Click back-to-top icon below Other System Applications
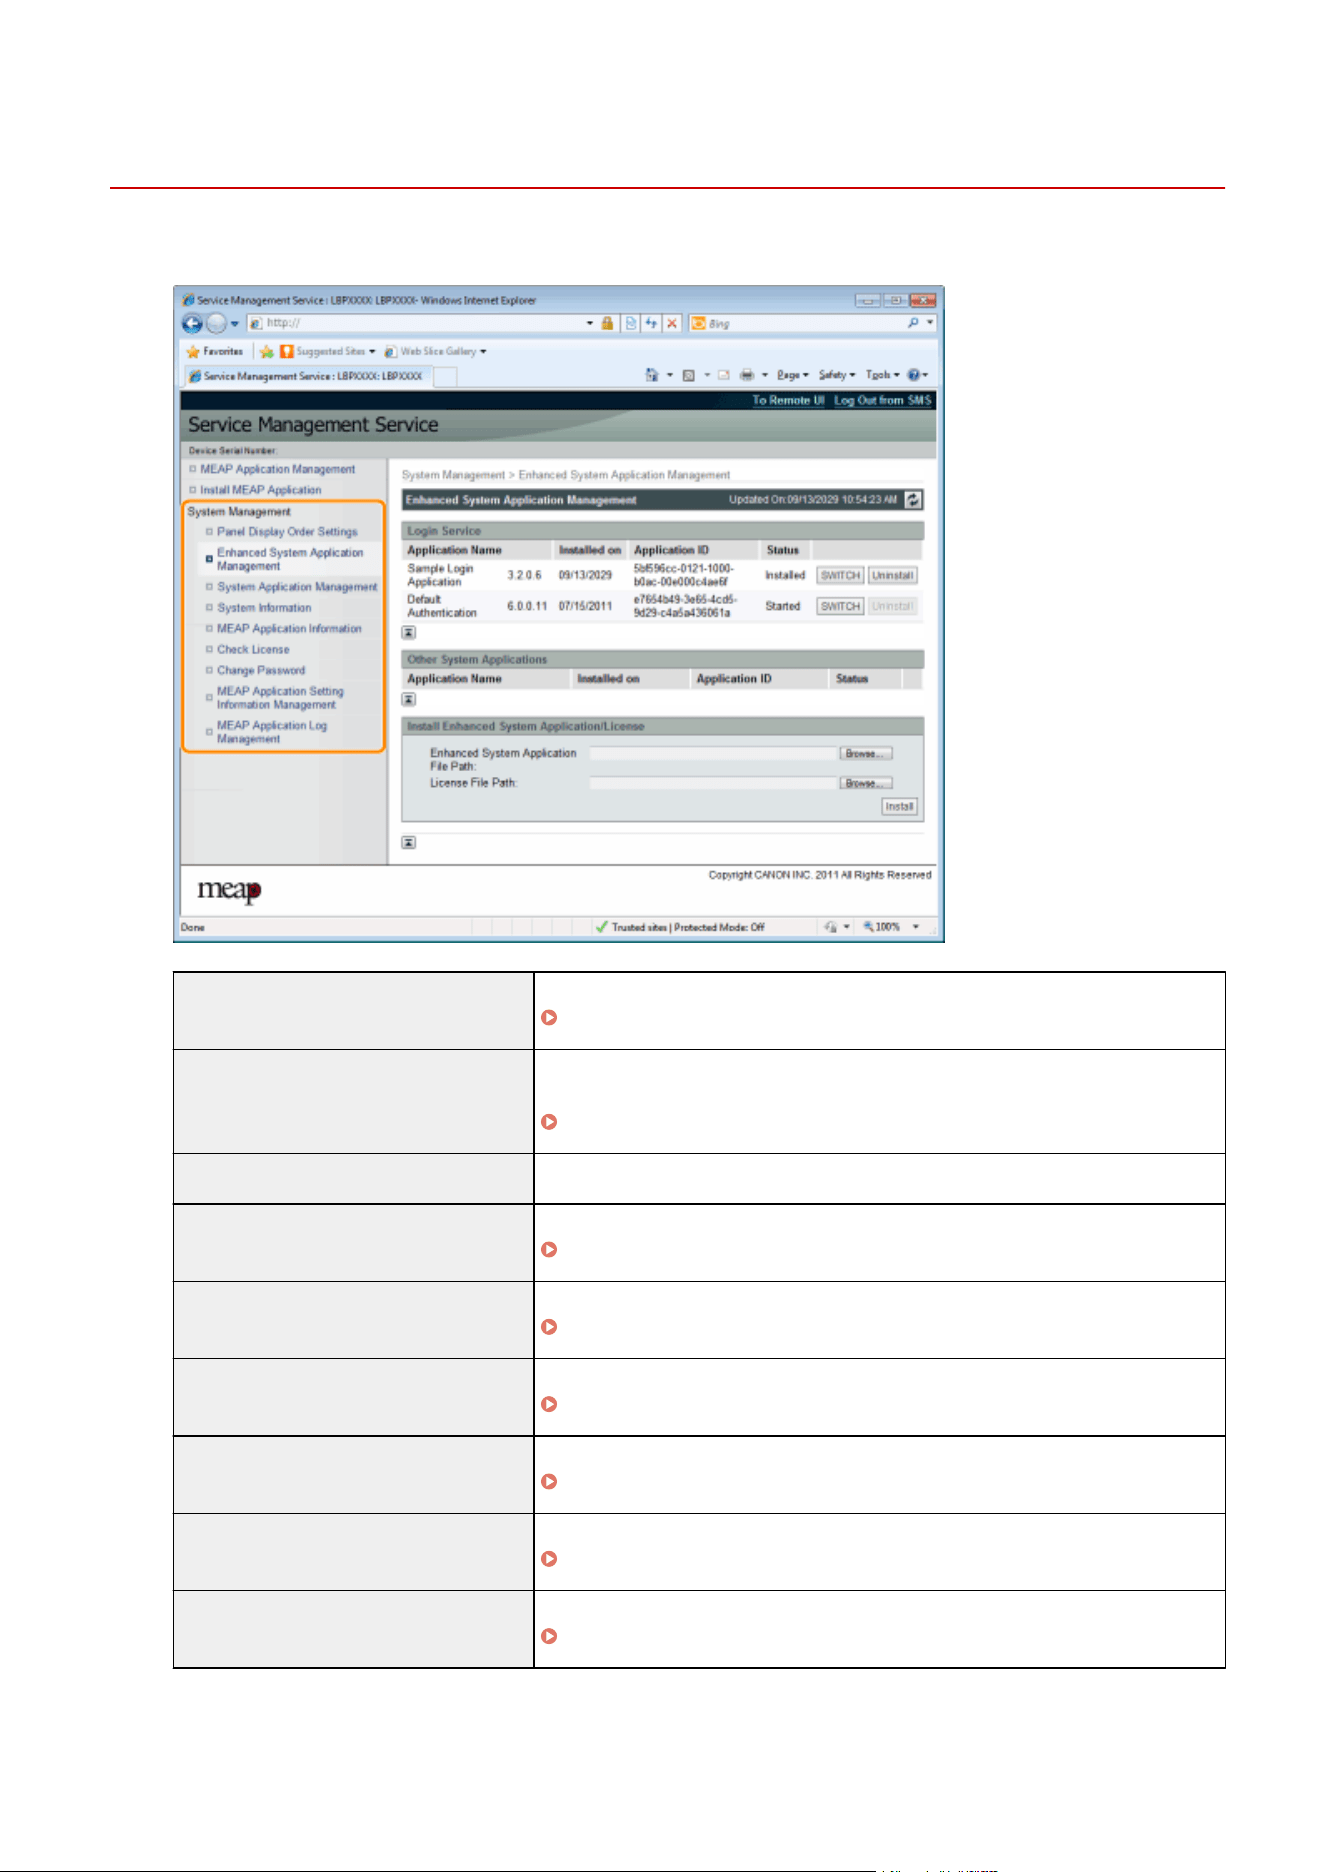Screen dimensions: 1324x1872 [408, 699]
